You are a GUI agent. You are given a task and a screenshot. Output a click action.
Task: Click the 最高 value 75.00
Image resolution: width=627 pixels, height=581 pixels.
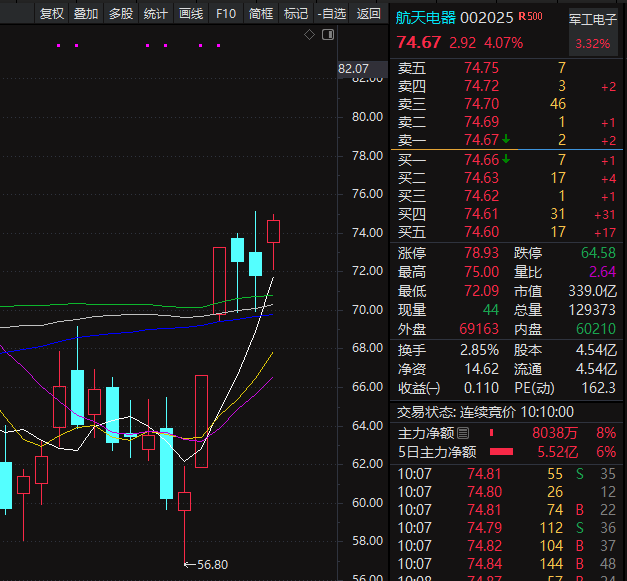pos(481,272)
